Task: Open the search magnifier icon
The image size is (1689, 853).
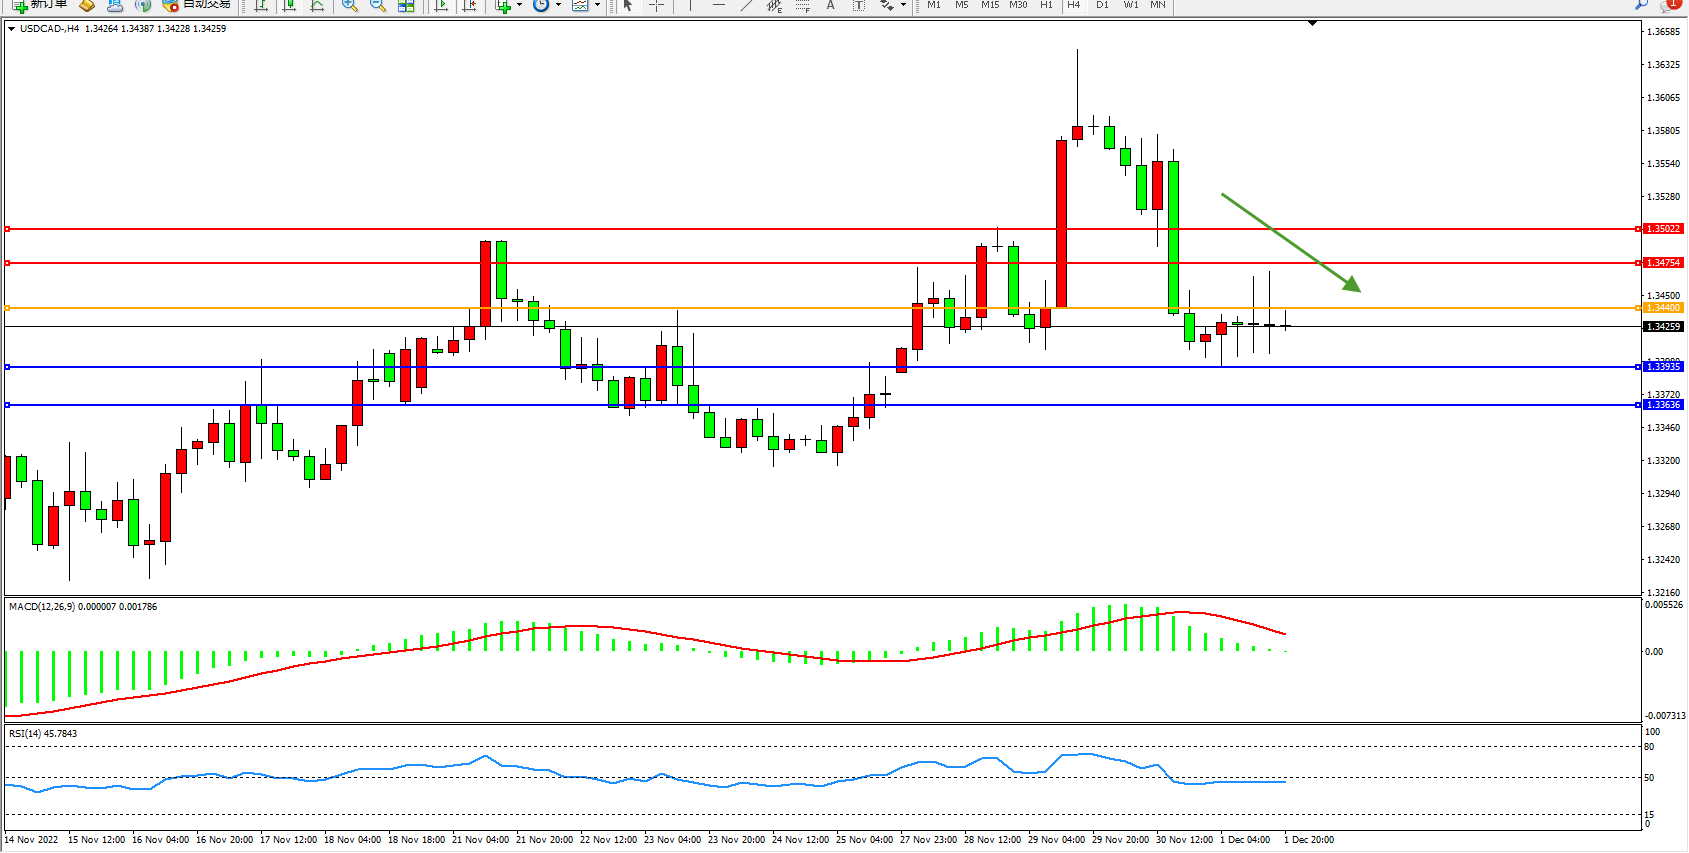Action: click(x=1641, y=5)
